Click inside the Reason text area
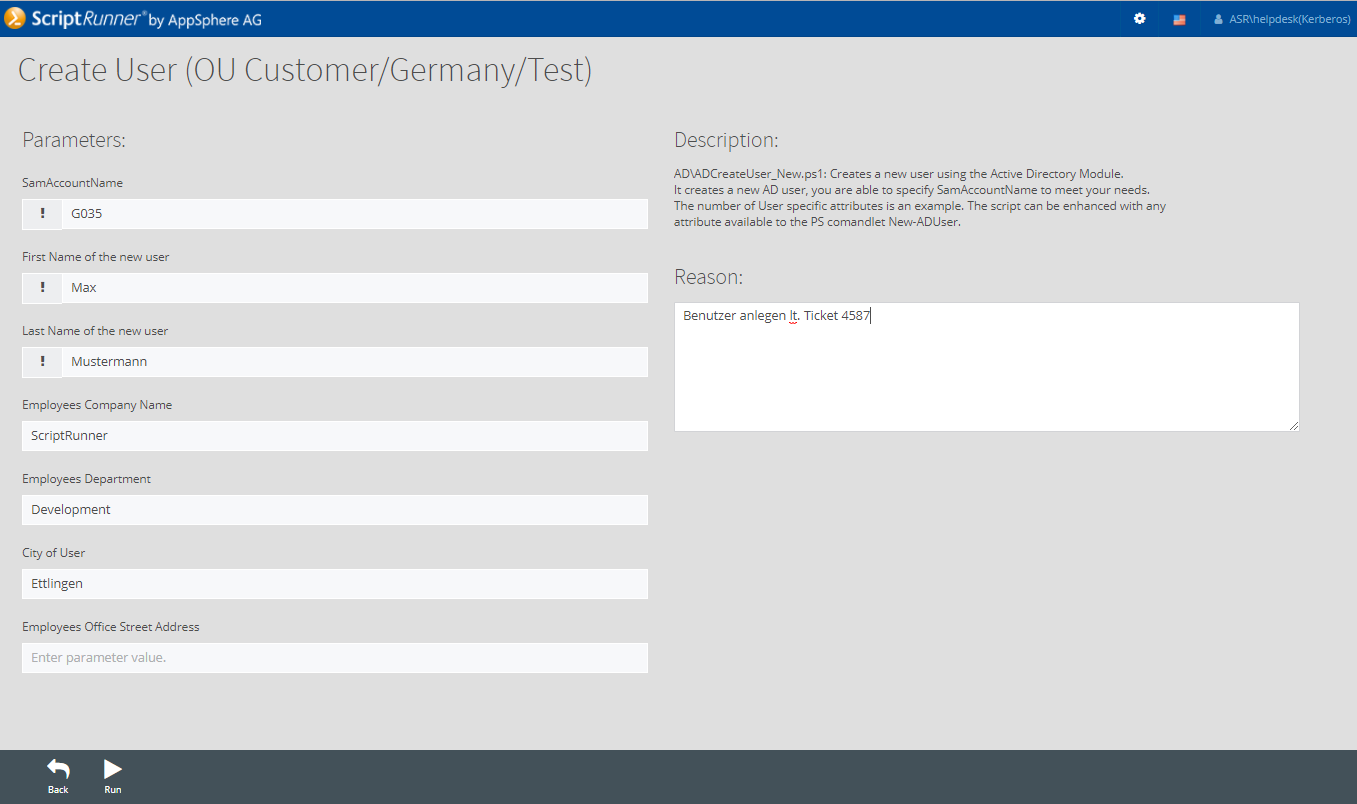This screenshot has width=1357, height=804. [x=987, y=367]
